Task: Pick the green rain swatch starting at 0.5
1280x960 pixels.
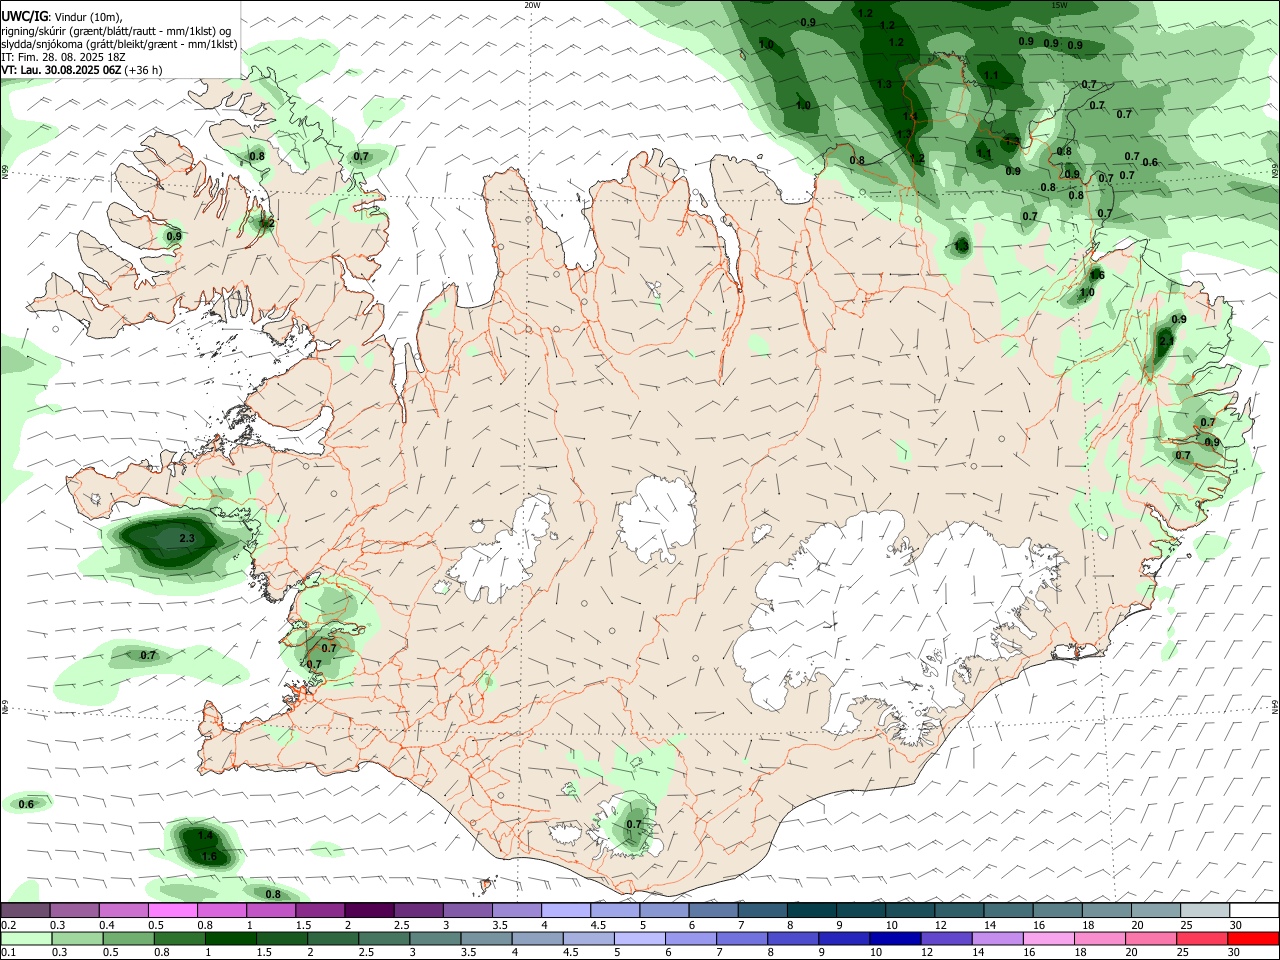Action: pyautogui.click(x=129, y=939)
